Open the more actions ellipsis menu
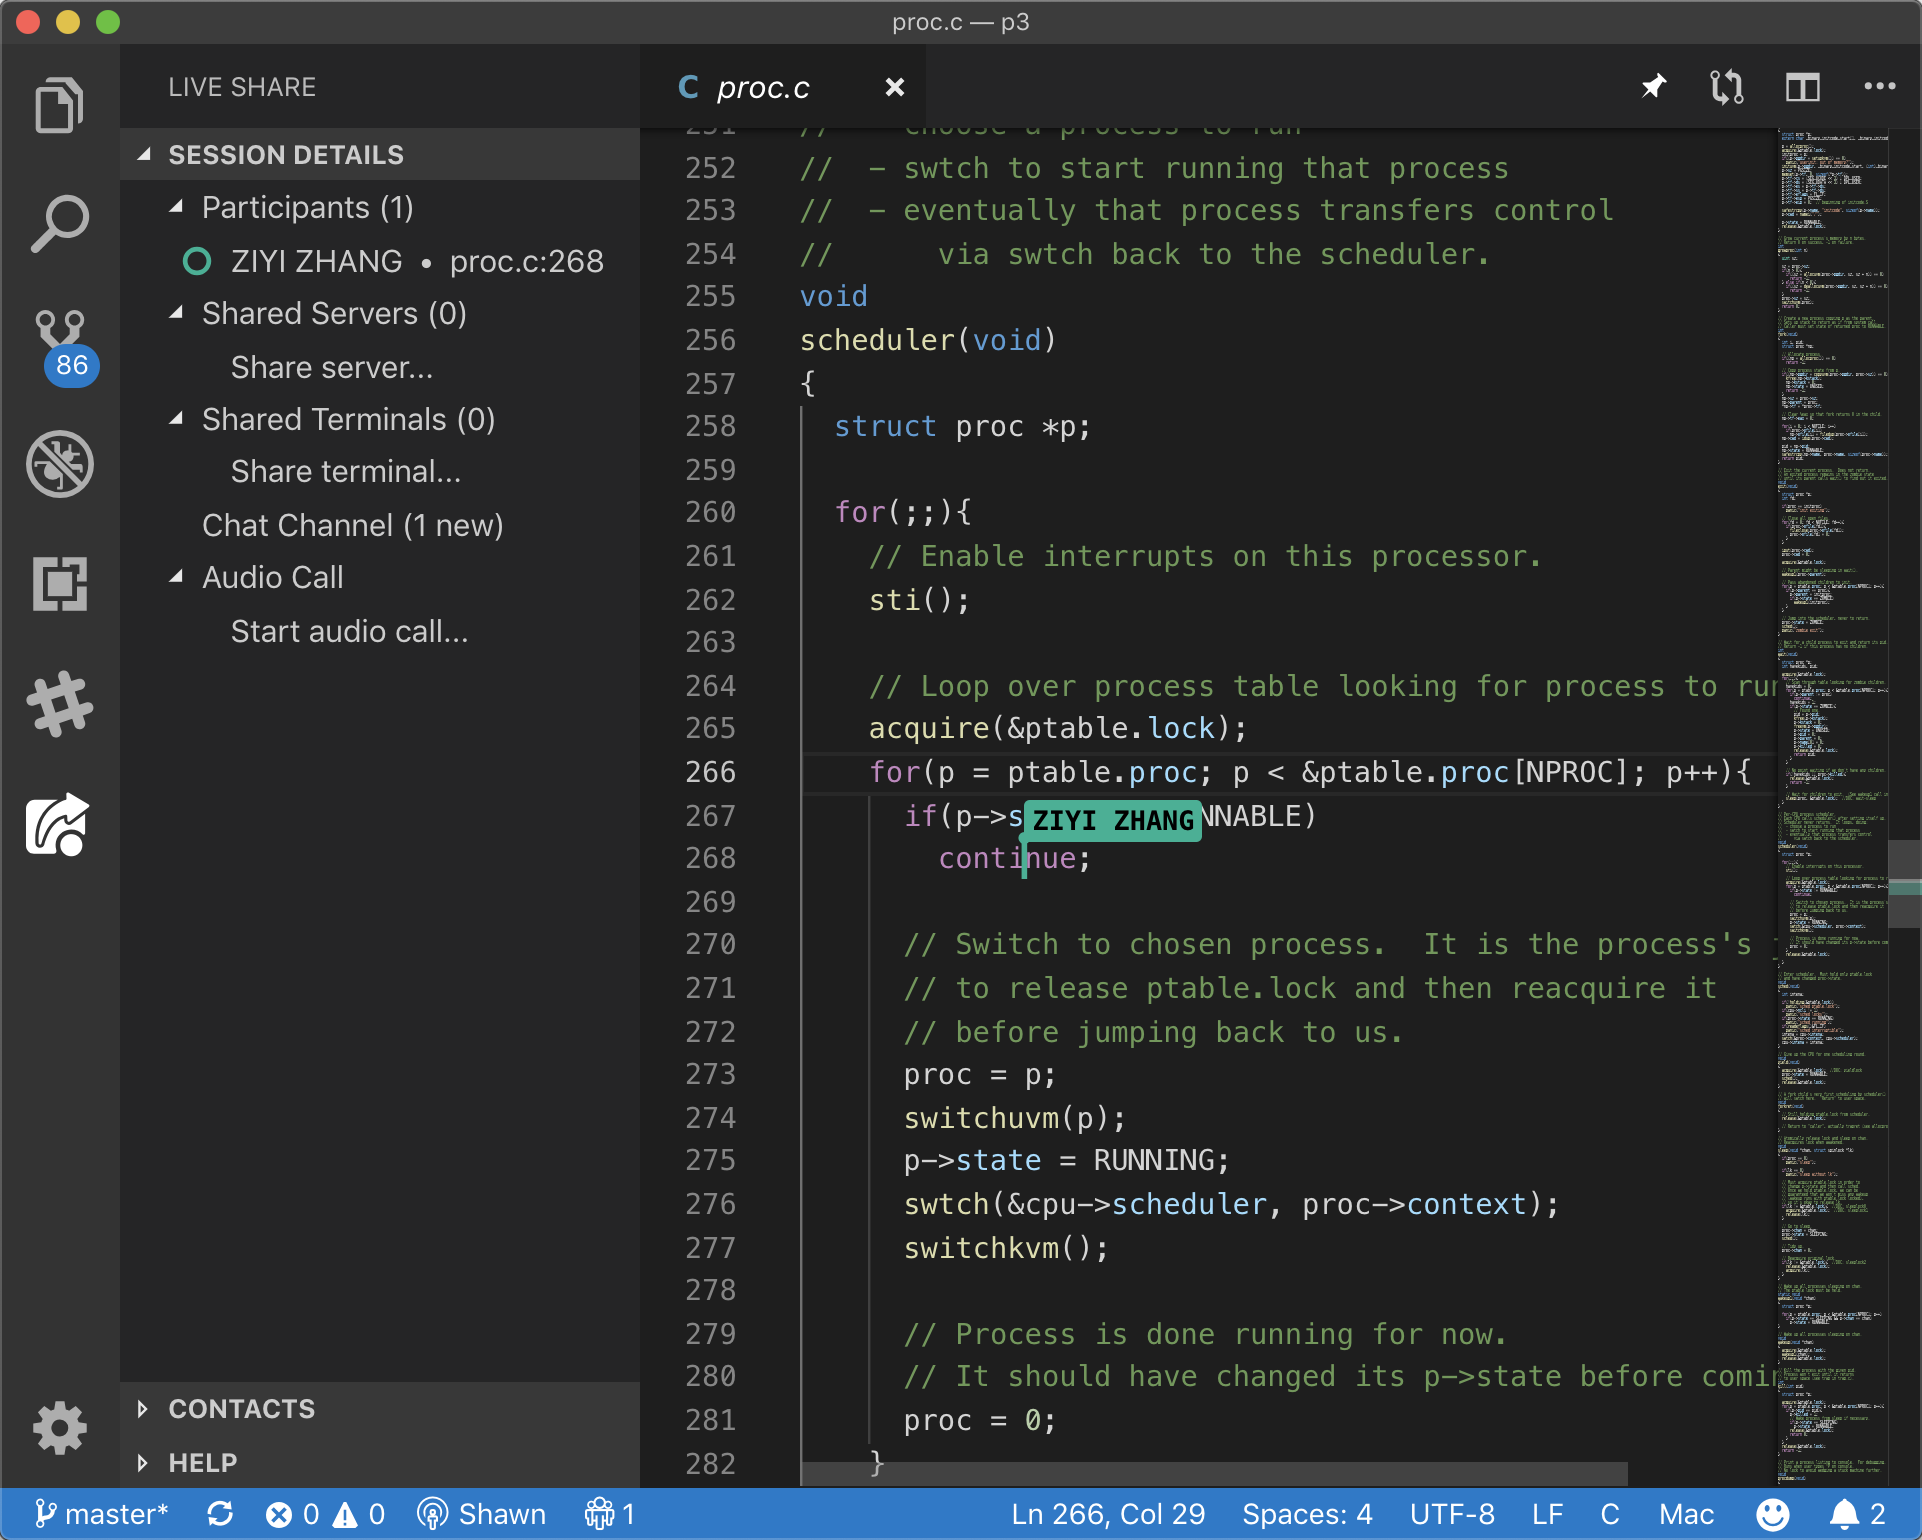 click(x=1879, y=87)
